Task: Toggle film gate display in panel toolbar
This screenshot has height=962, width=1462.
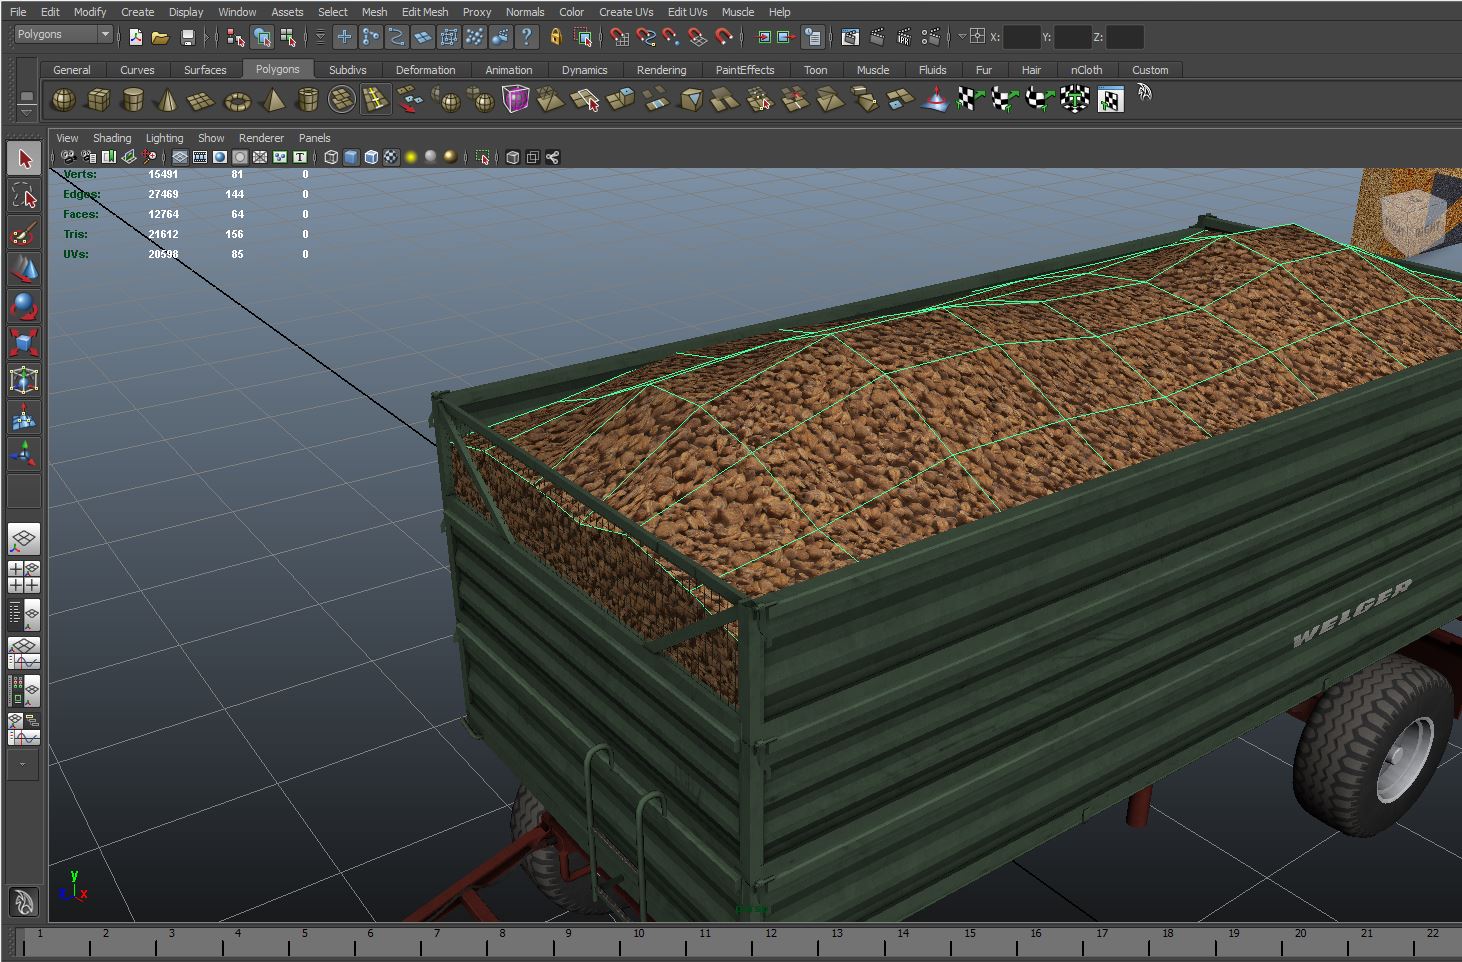Action: coord(200,157)
